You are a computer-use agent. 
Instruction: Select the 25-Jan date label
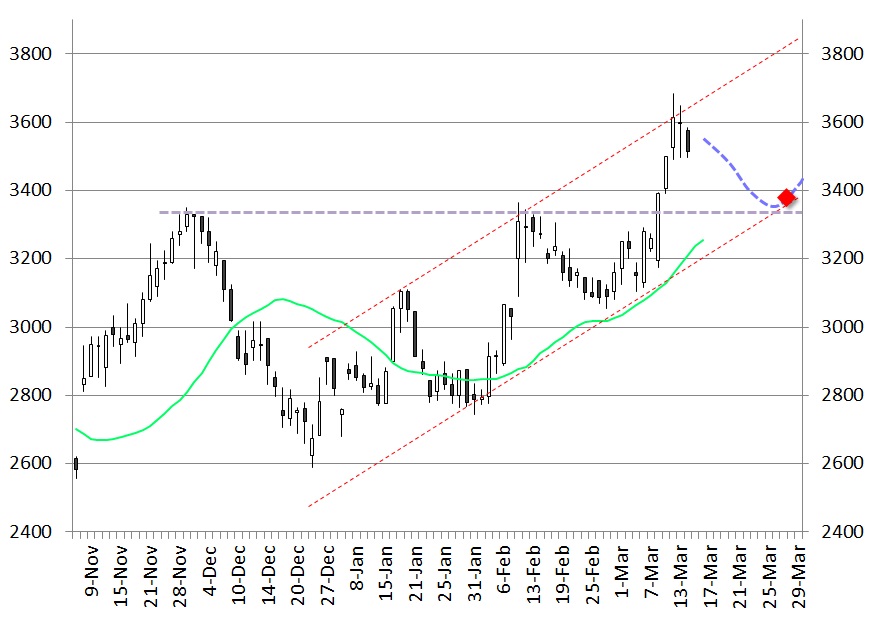click(446, 573)
